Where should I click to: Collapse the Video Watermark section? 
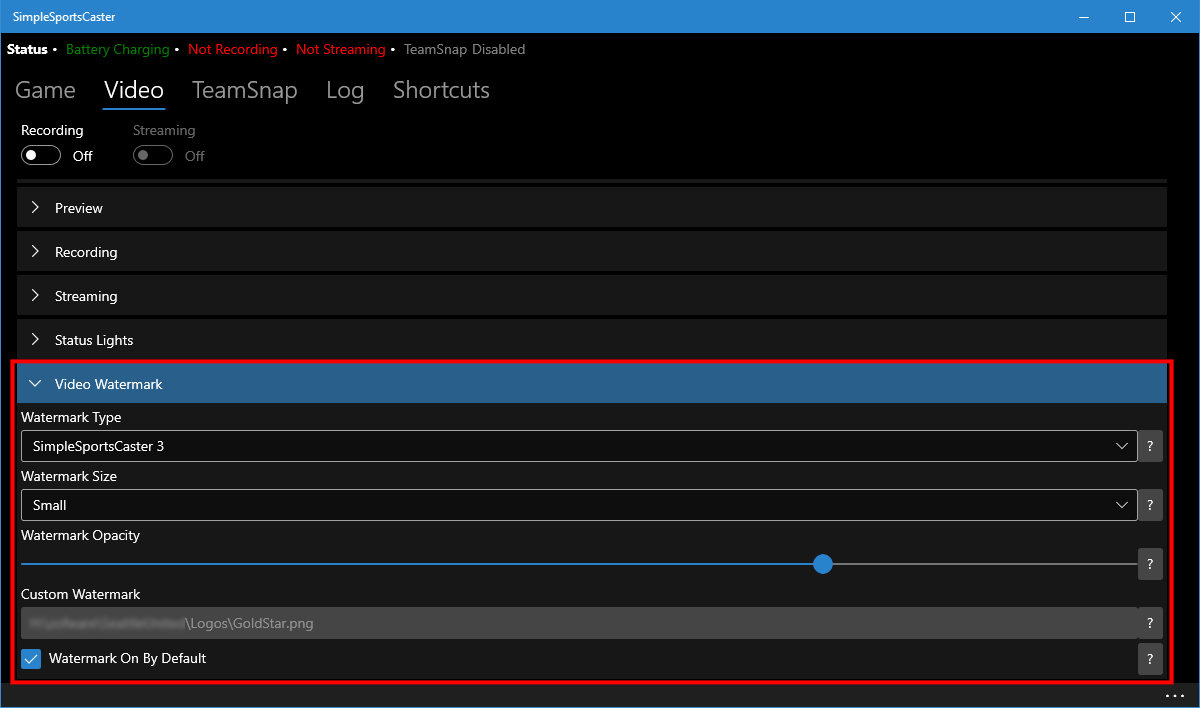(x=592, y=384)
